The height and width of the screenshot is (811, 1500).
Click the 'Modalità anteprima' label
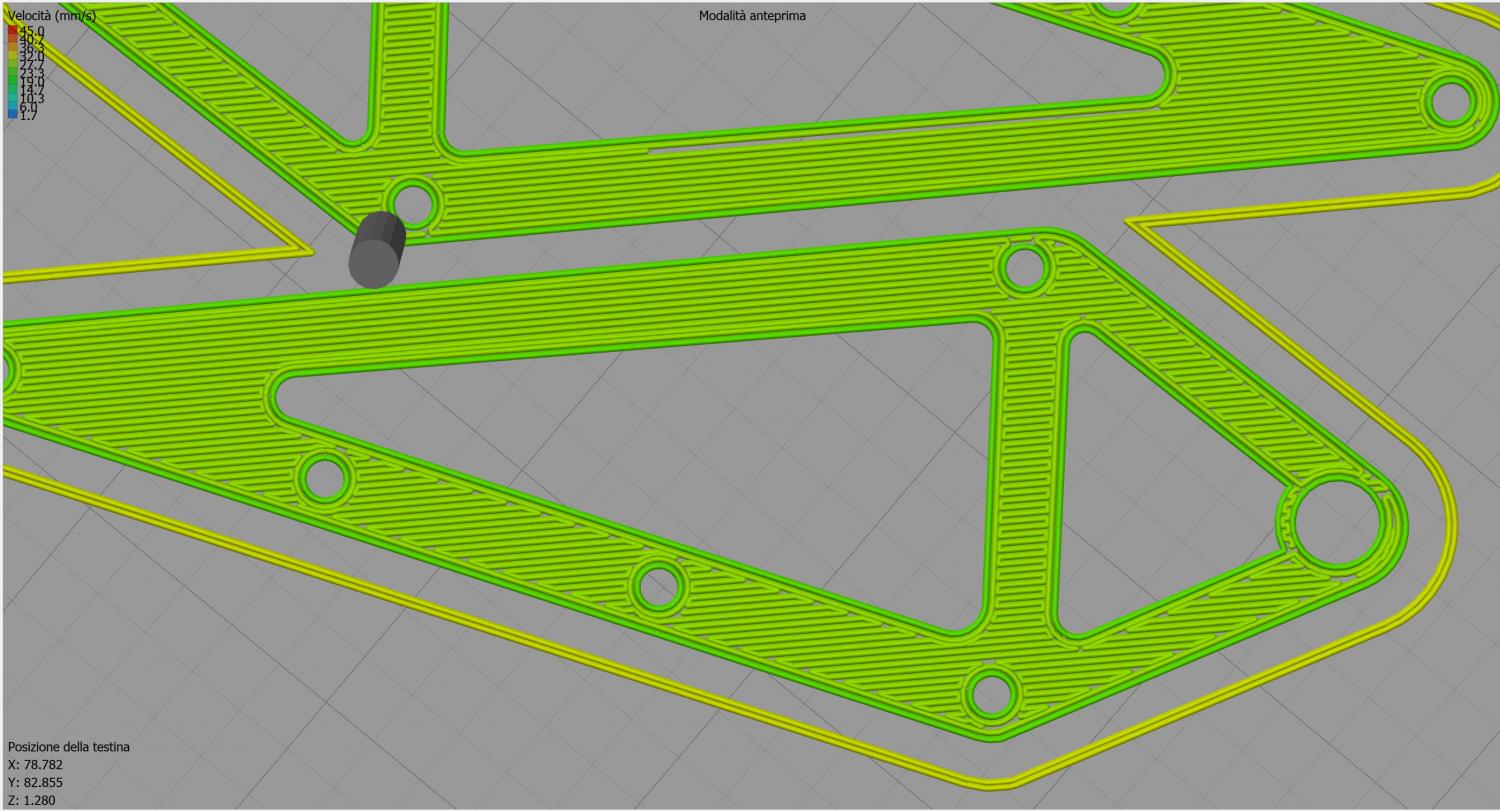pos(752,16)
